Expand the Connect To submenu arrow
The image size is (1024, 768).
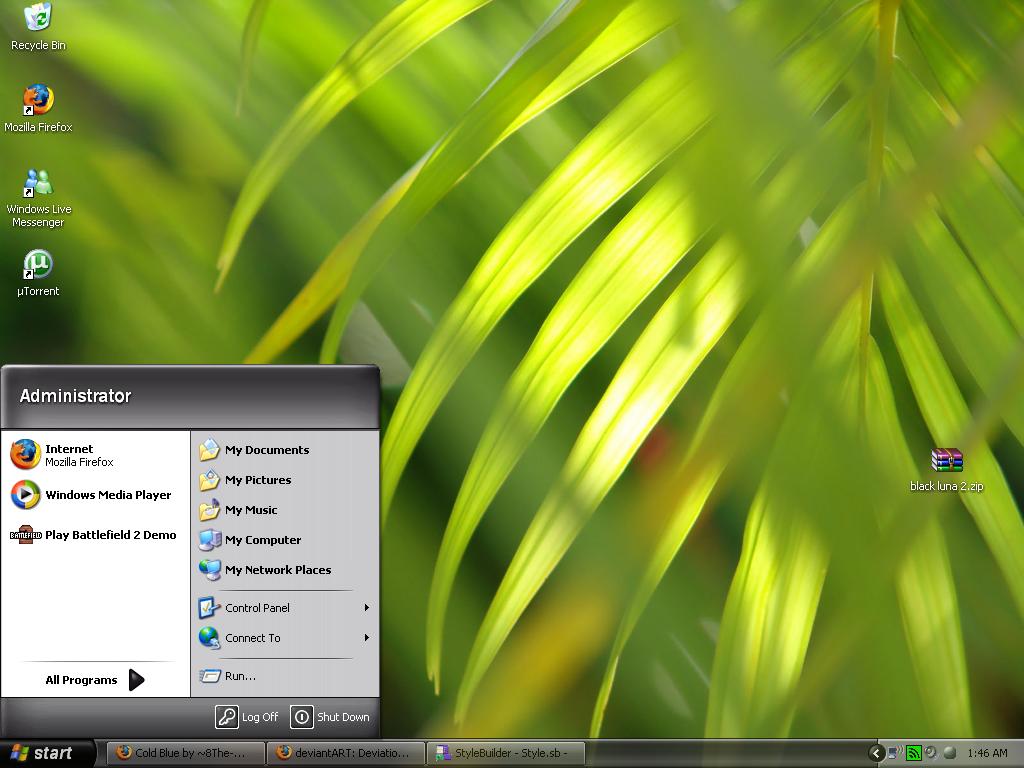[366, 637]
